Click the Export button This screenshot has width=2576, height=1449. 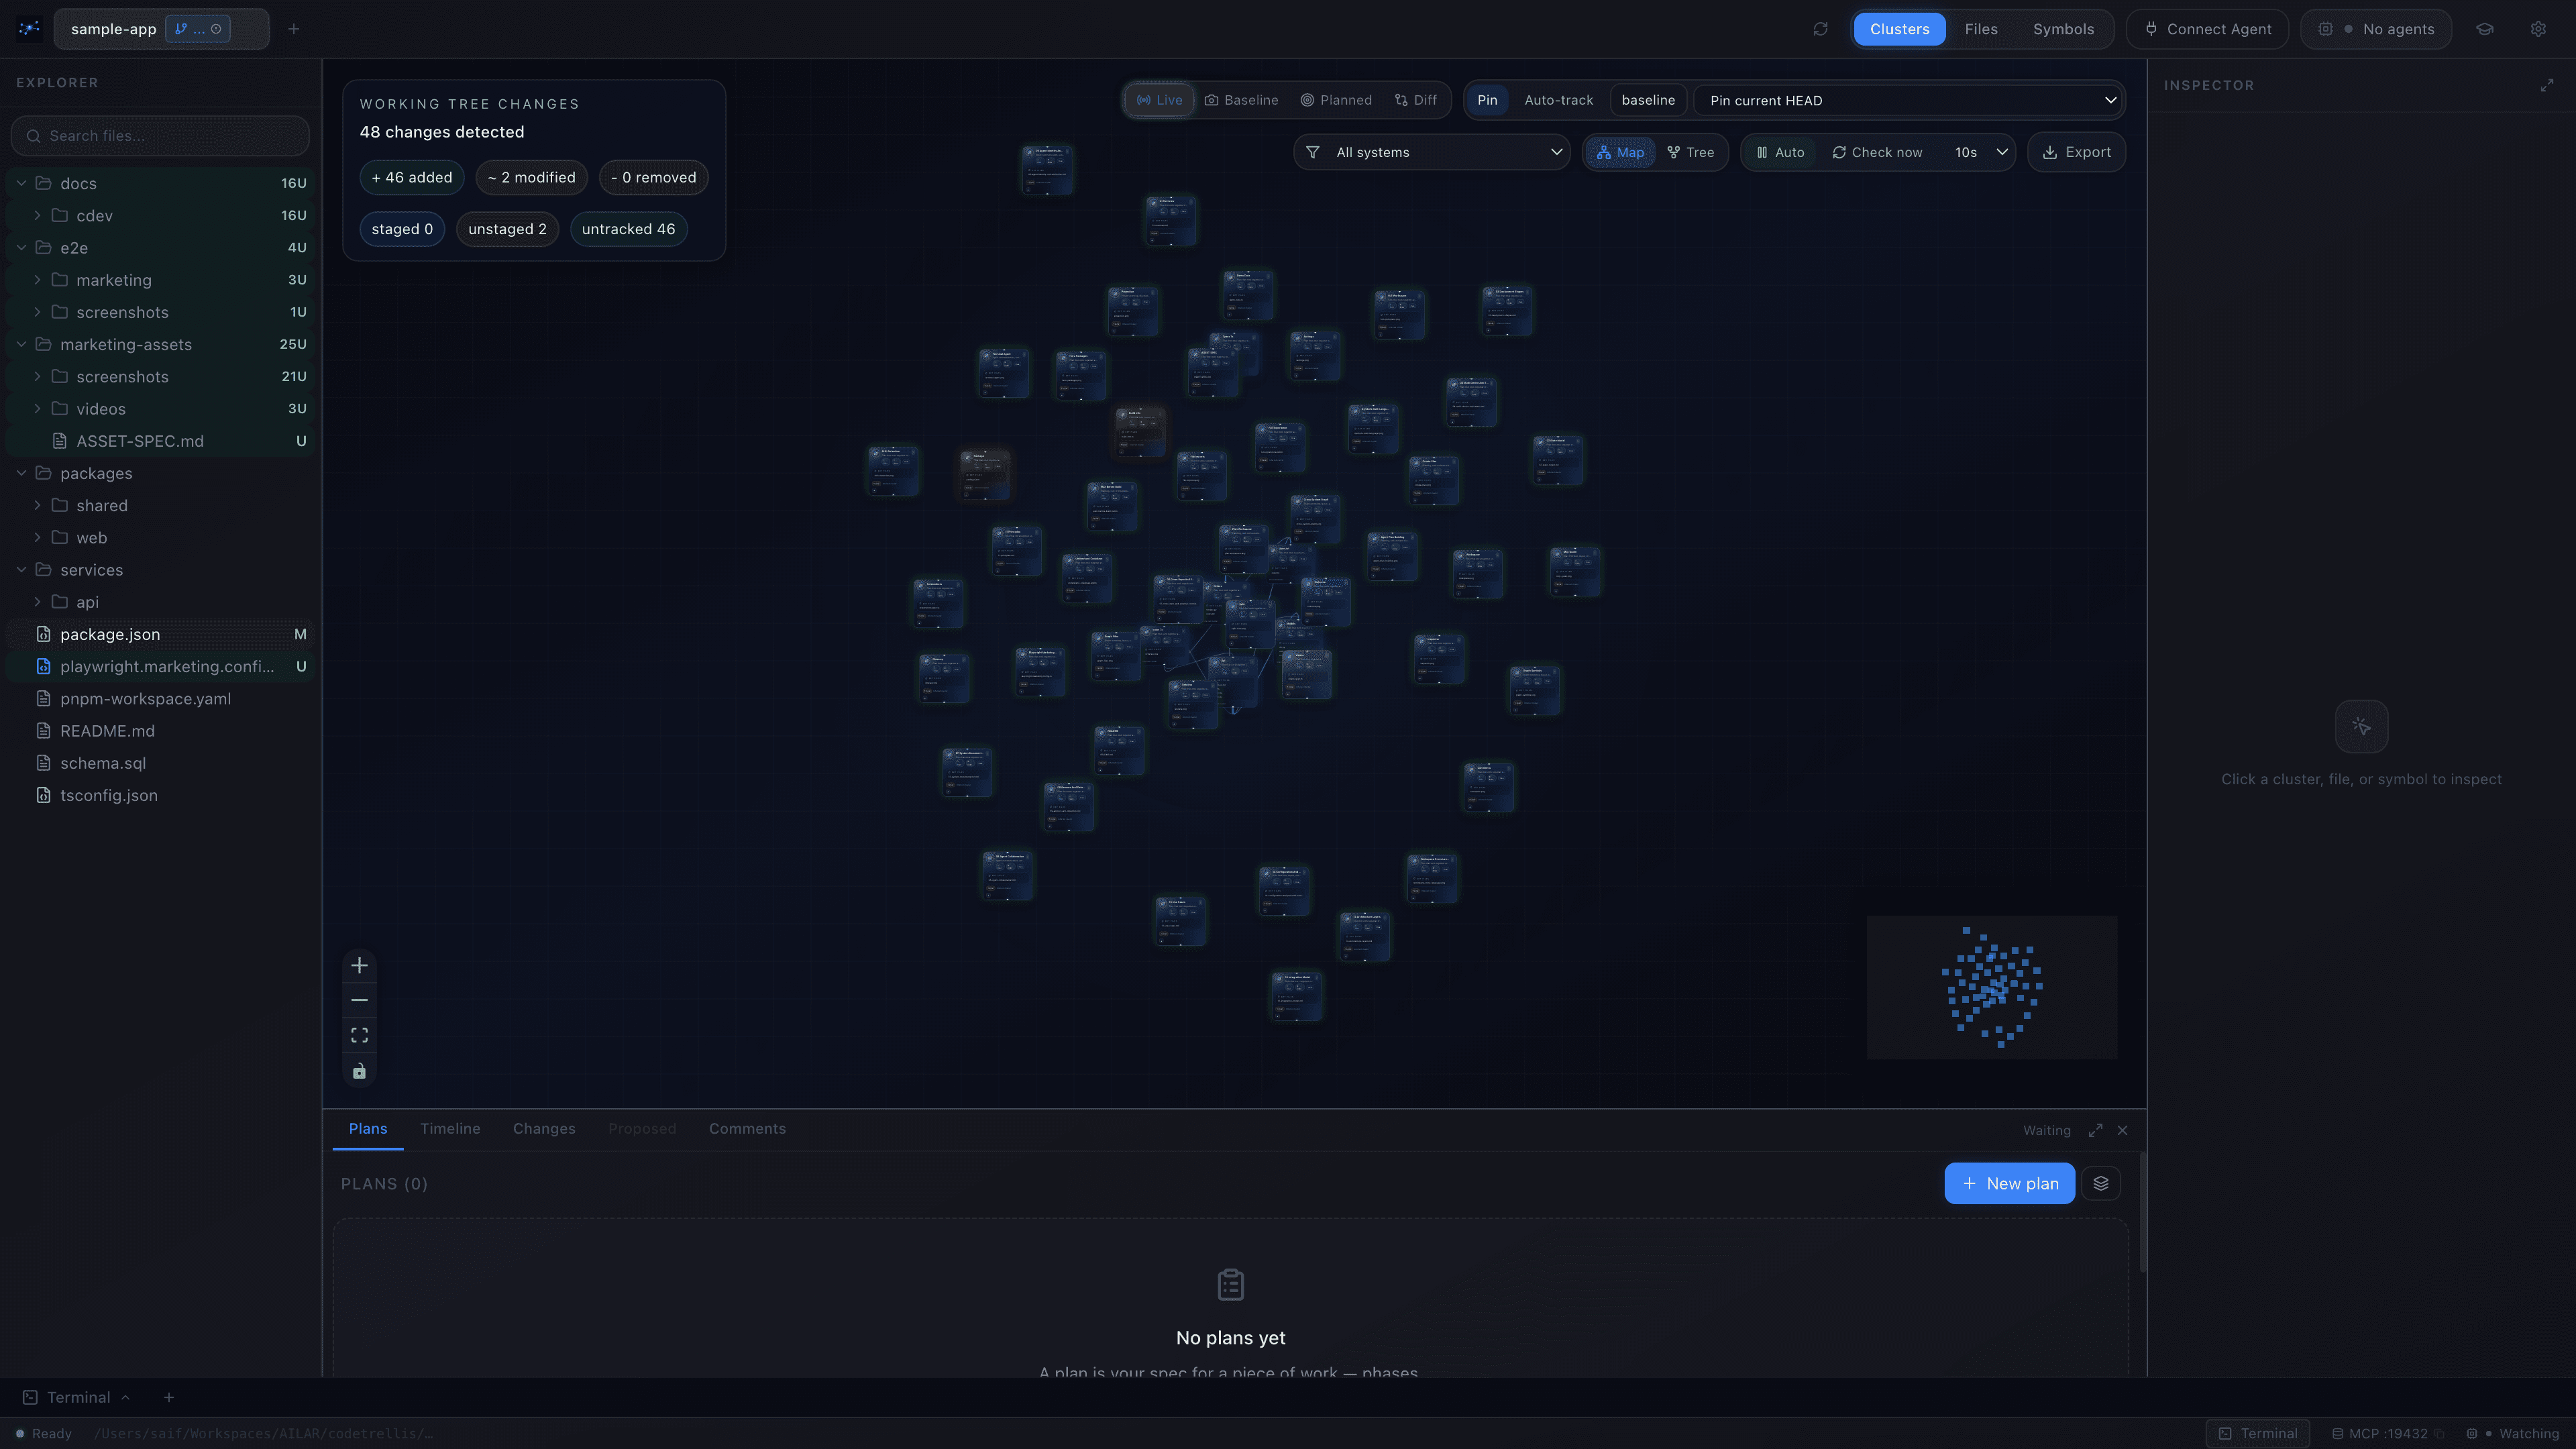2076,152
